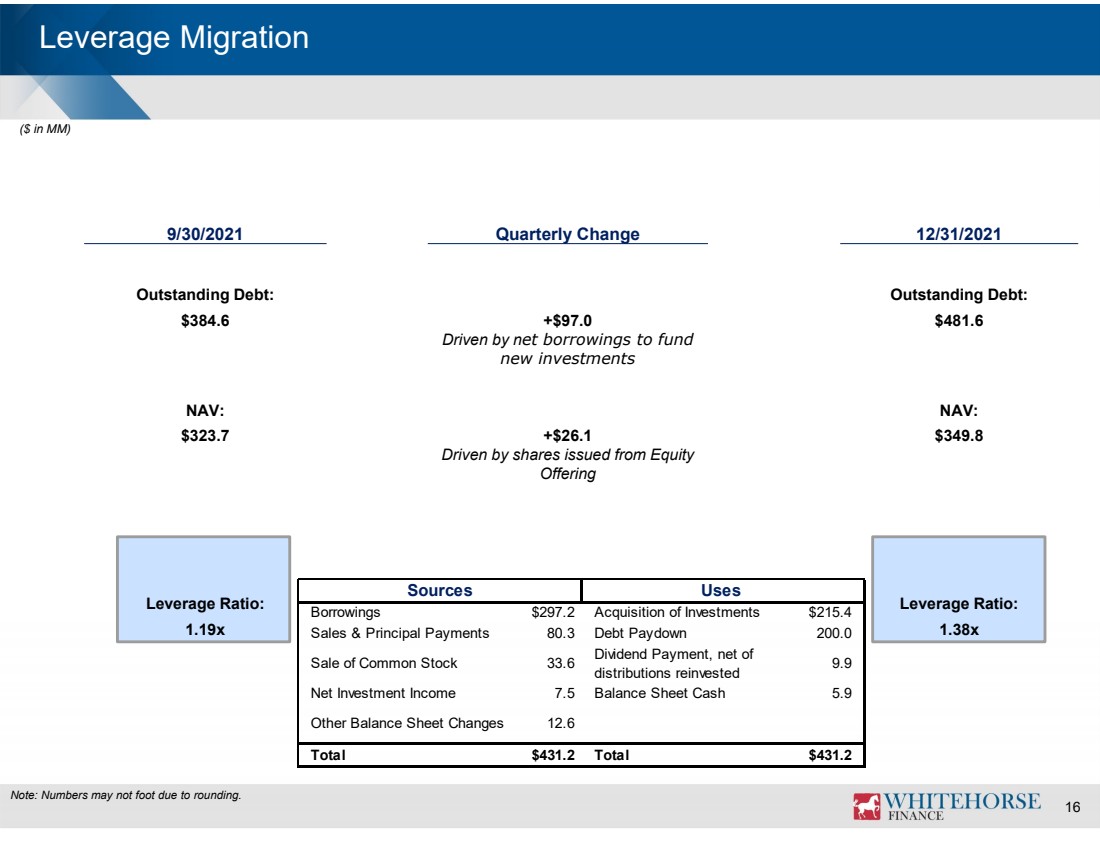Click 'Other Balance Sheet Changes' row label
The image size is (1100, 849).
pos(407,723)
